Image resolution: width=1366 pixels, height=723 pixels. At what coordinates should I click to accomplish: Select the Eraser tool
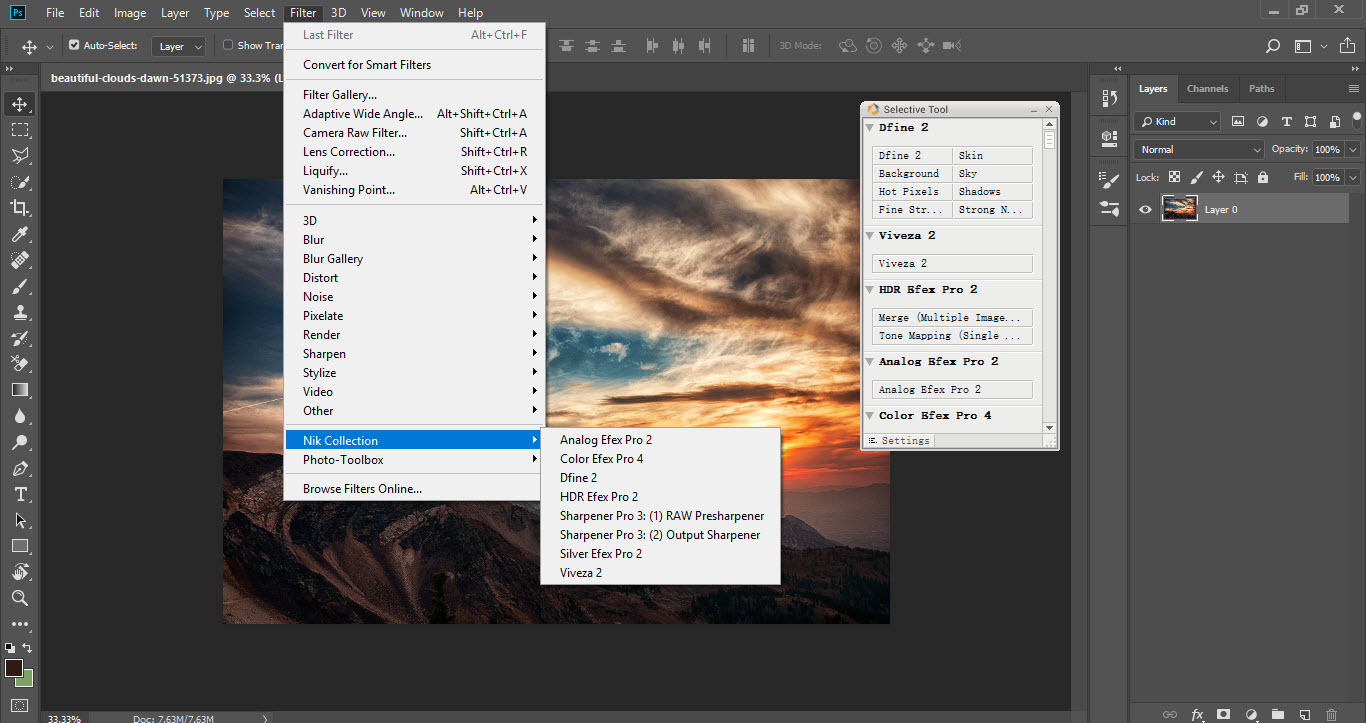(x=20, y=364)
